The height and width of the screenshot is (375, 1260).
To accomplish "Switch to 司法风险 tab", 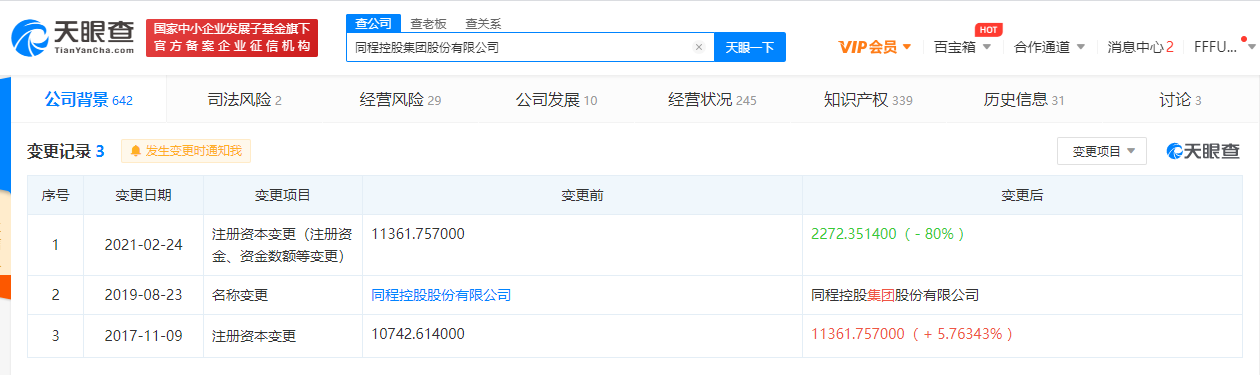I will [x=244, y=99].
